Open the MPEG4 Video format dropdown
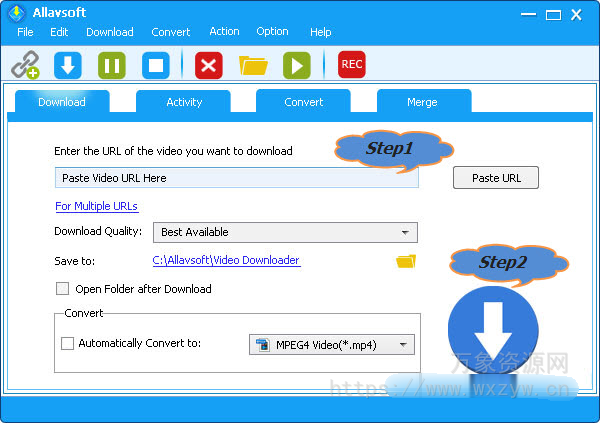This screenshot has height=423, width=600. click(x=332, y=345)
